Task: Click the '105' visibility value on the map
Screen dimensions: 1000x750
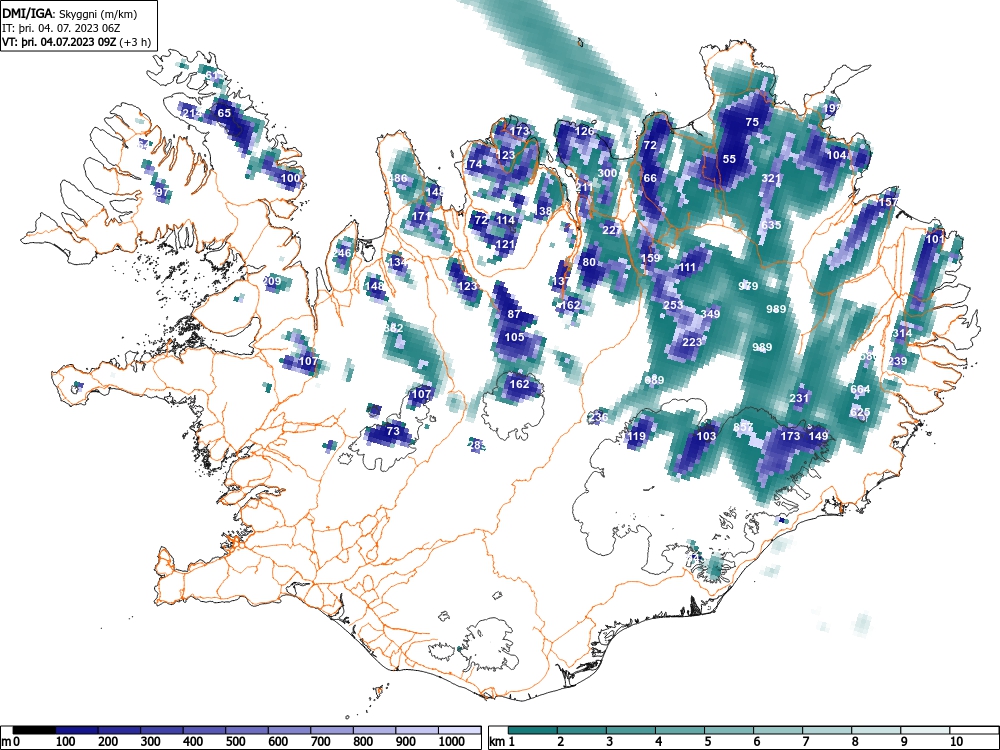Action: pos(514,337)
